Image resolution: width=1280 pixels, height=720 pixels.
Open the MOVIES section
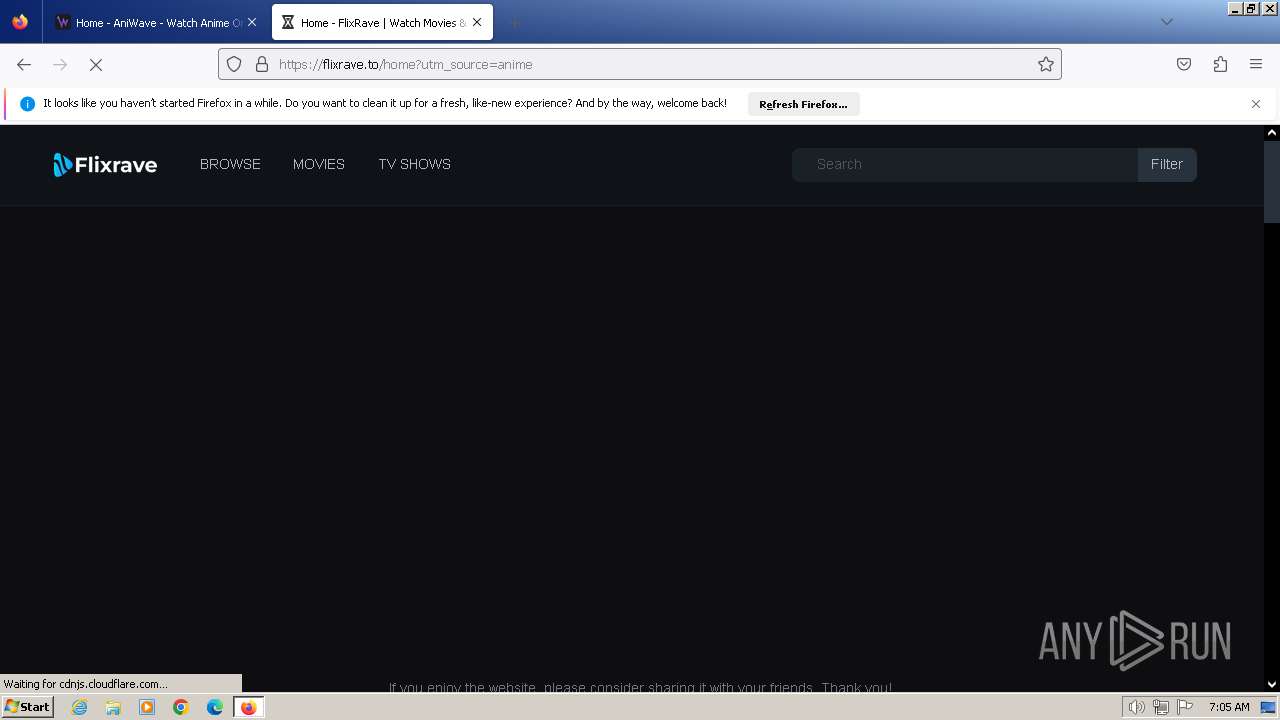pyautogui.click(x=319, y=164)
